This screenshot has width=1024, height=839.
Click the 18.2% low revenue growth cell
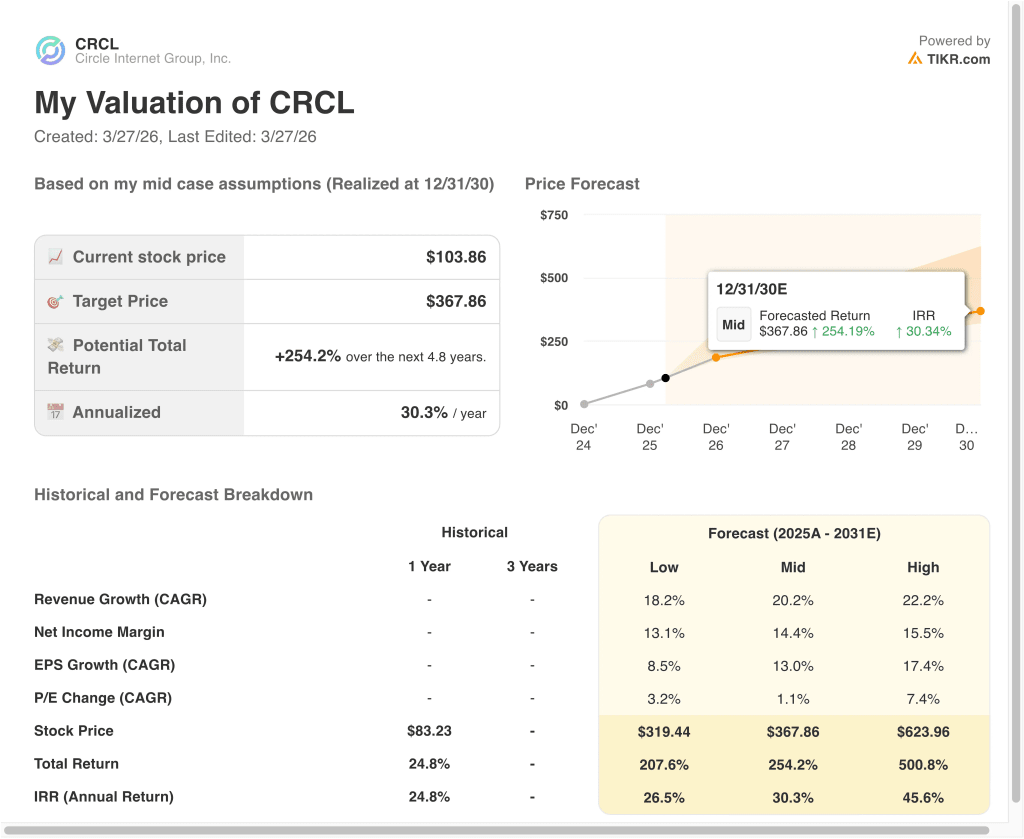(x=664, y=600)
